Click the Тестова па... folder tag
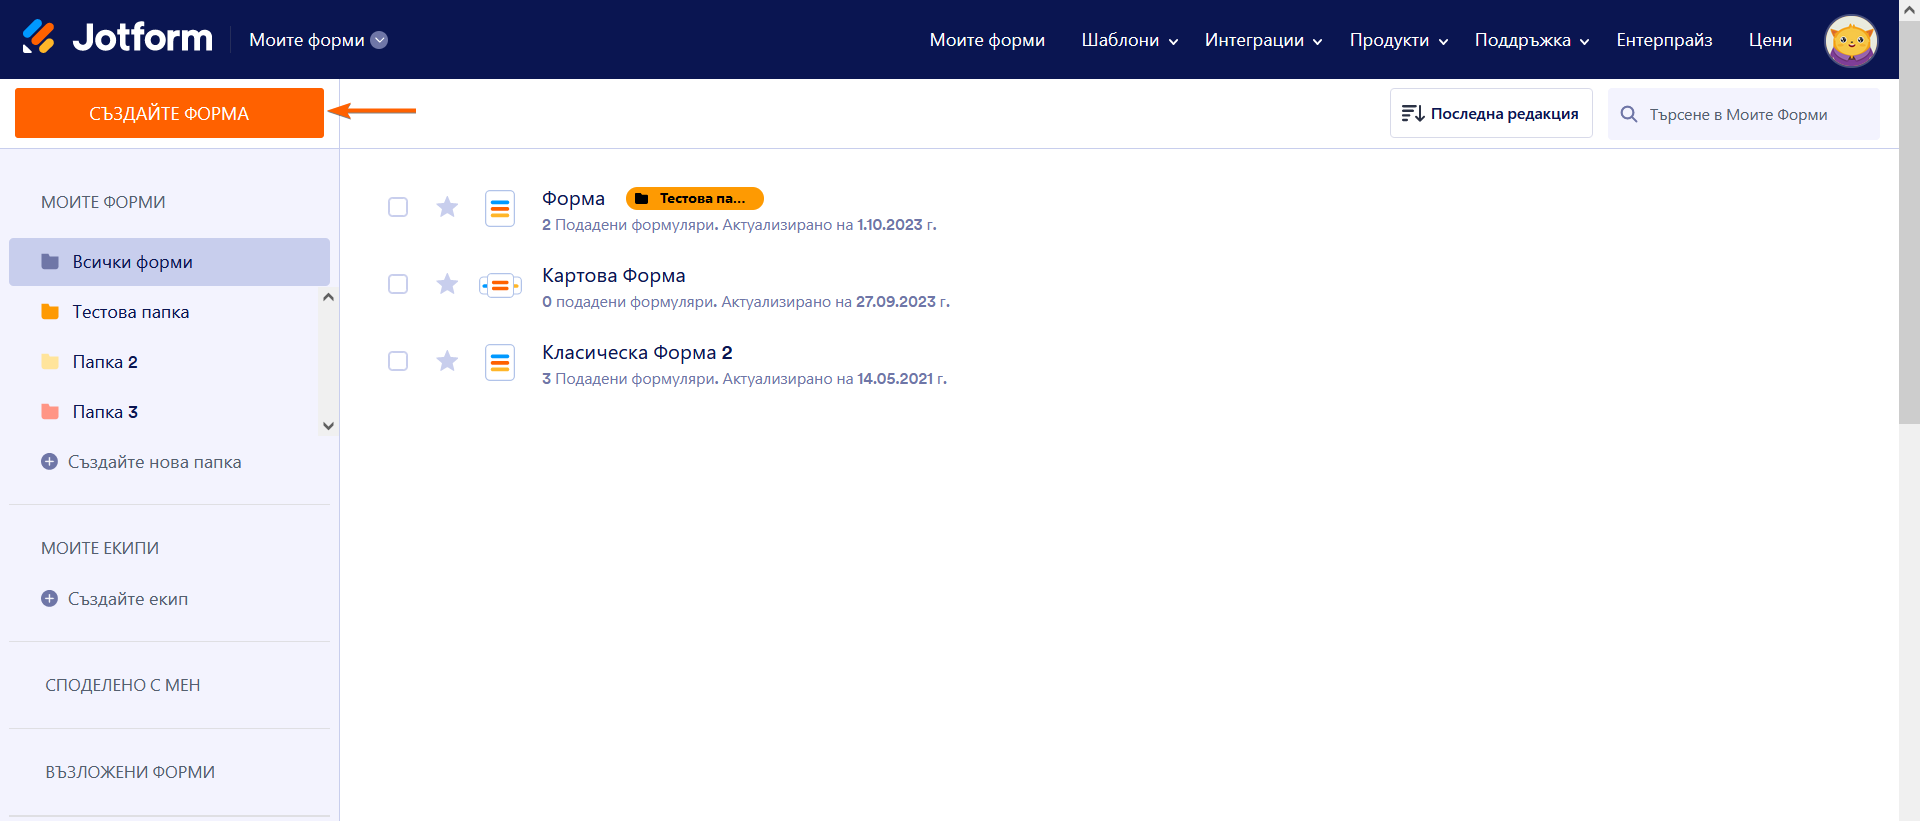1920x821 pixels. (694, 198)
